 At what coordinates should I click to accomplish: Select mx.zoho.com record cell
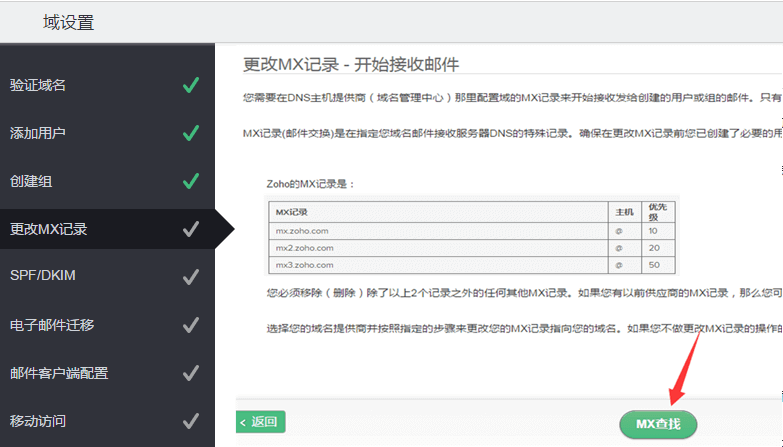pyautogui.click(x=438, y=231)
